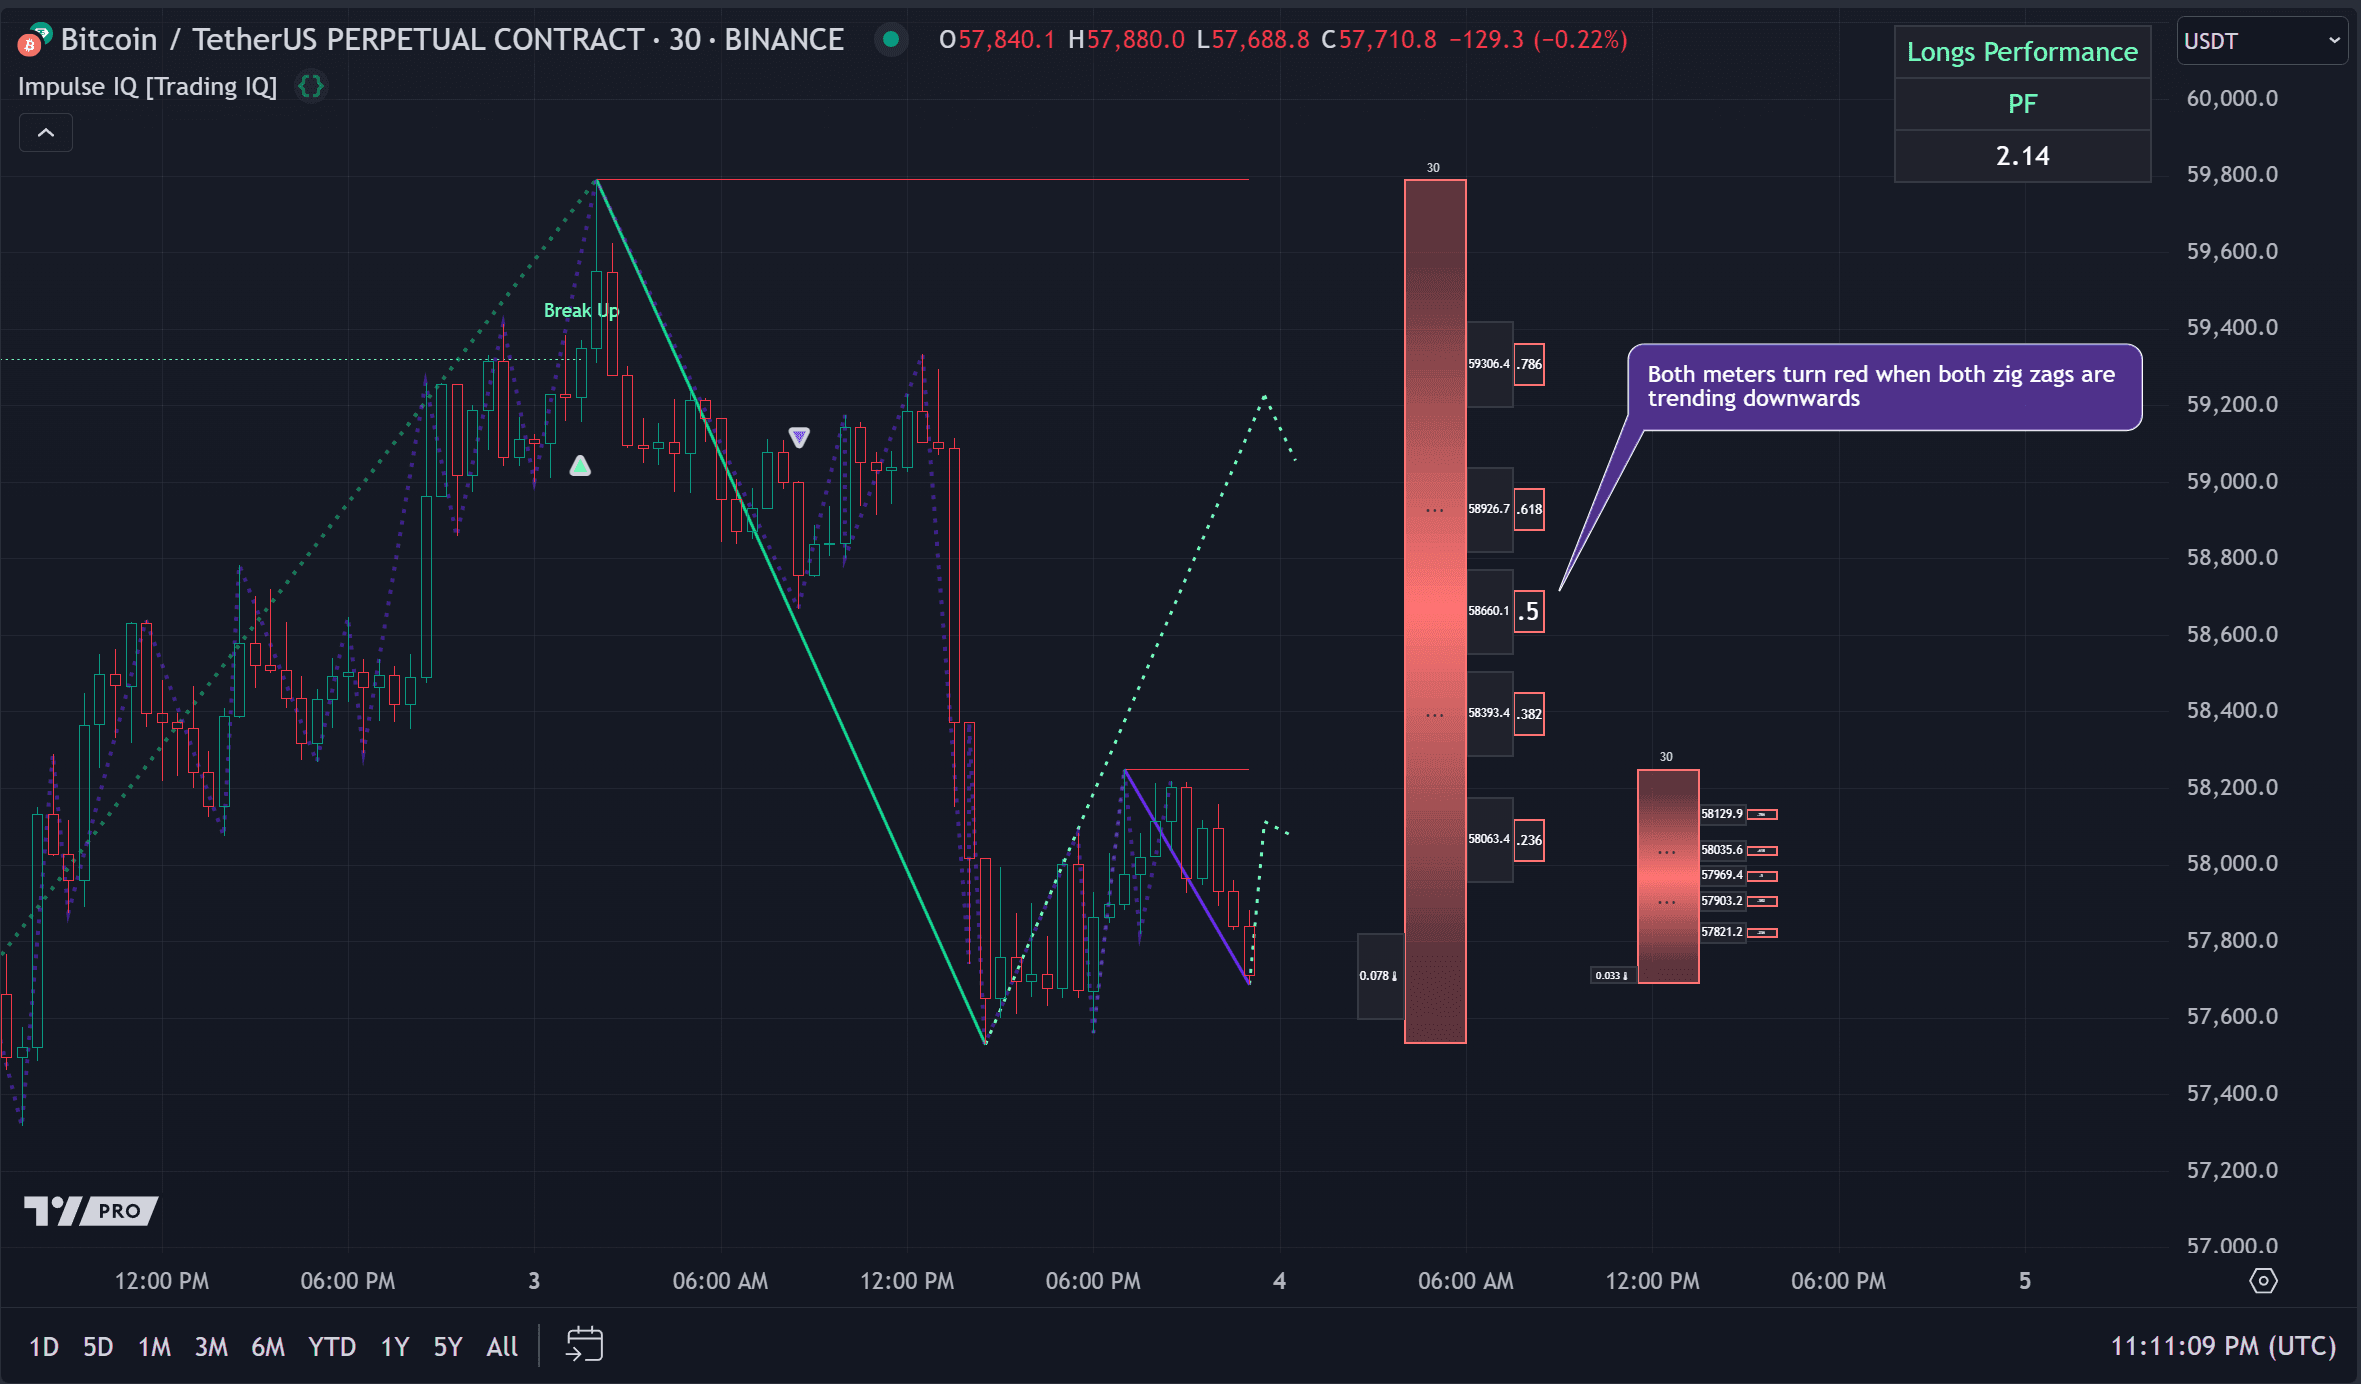This screenshot has width=2361, height=1384.
Task: Click the 57903.2 small meter label
Action: click(1722, 901)
